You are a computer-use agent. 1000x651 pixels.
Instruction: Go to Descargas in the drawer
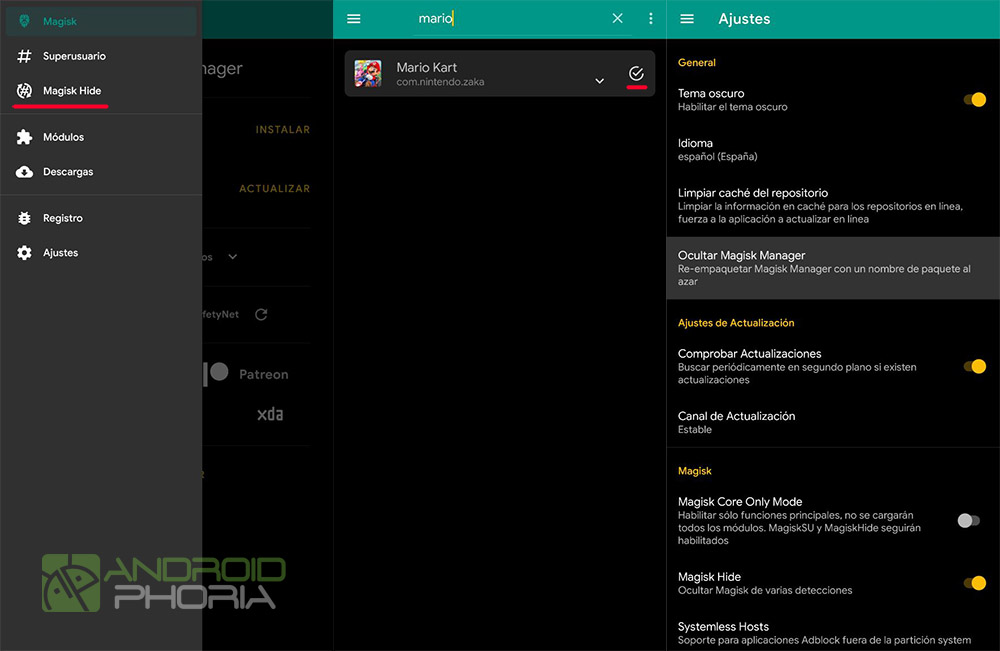101,172
